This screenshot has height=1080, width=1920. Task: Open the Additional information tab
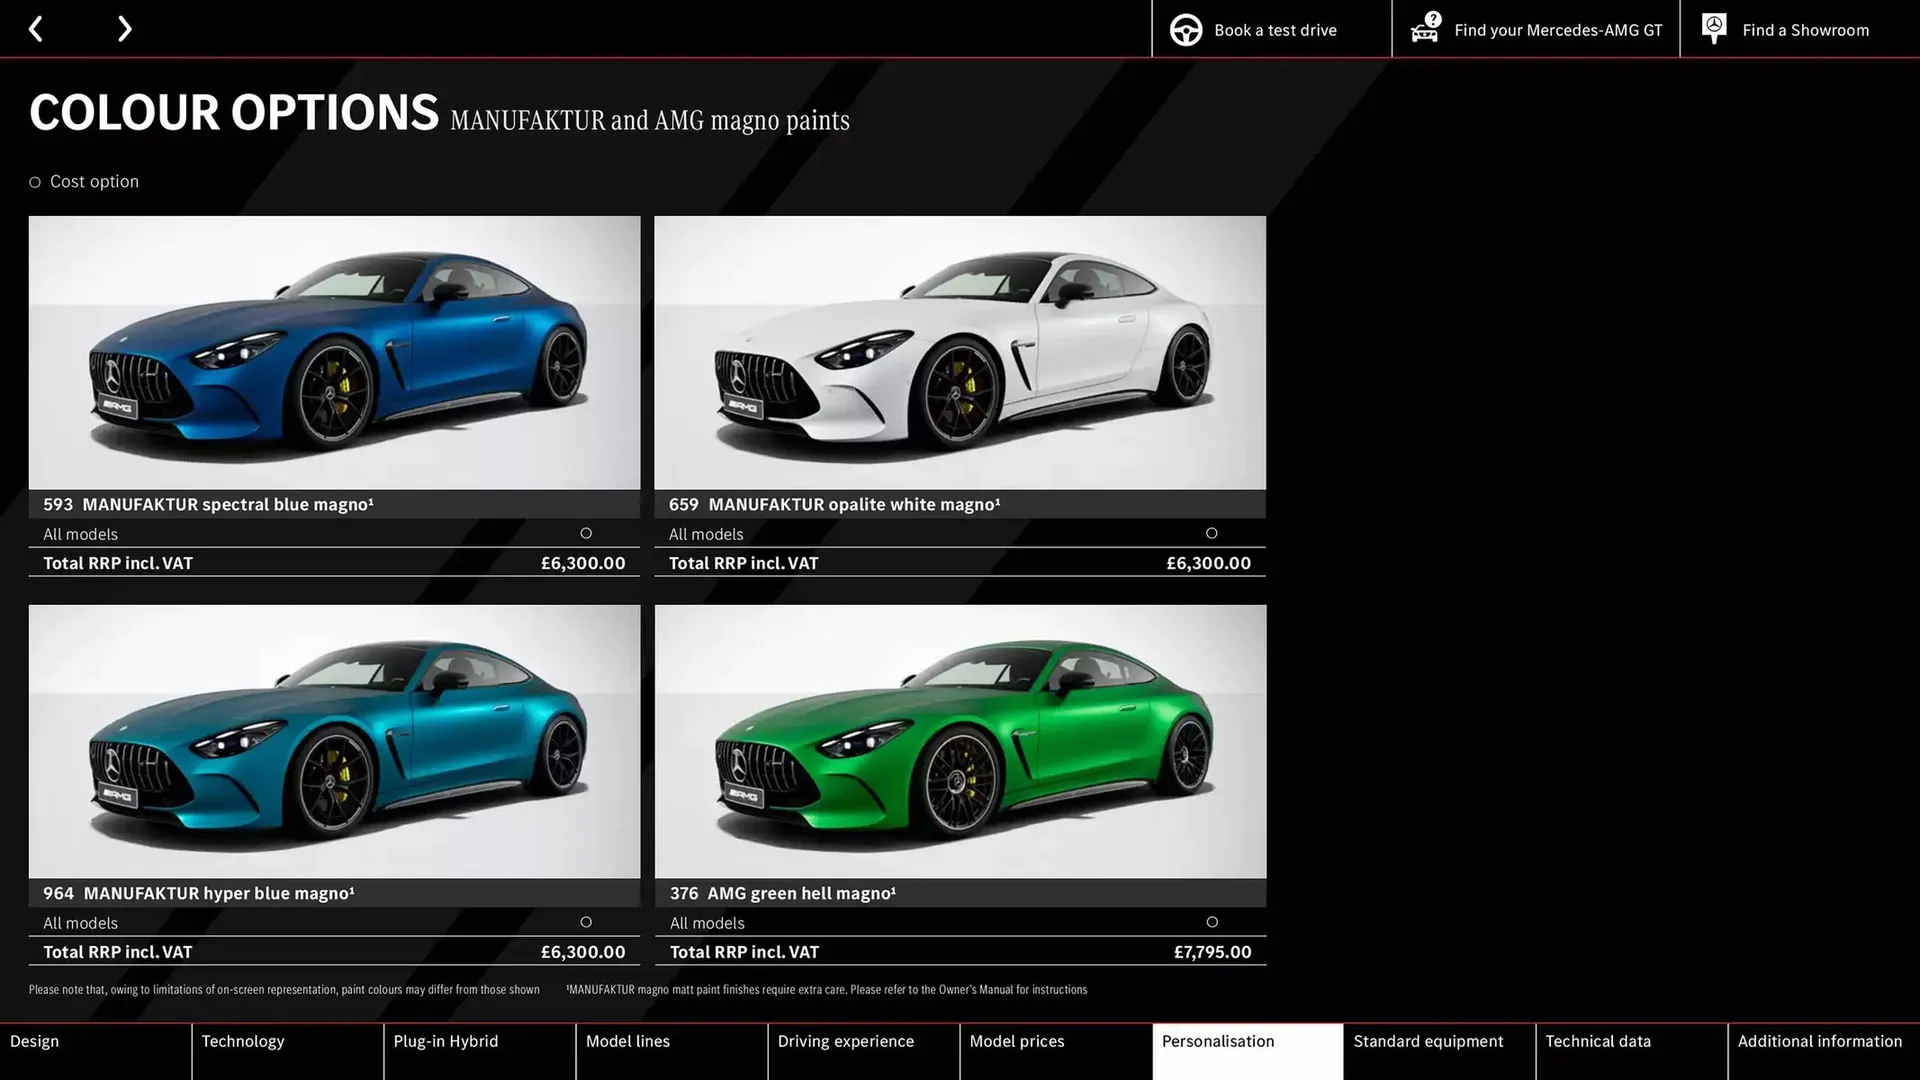click(1824, 1051)
